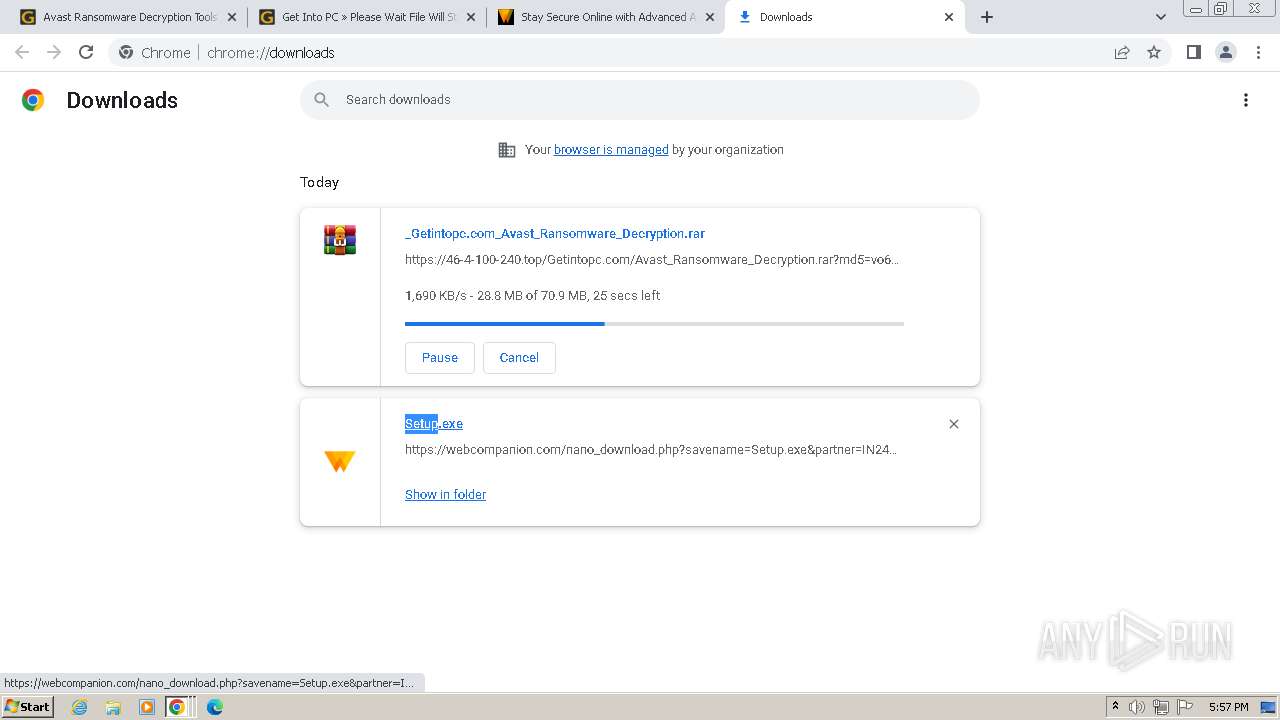Click the Chrome site info chip
Image resolution: width=1280 pixels, height=720 pixels.
(x=155, y=52)
